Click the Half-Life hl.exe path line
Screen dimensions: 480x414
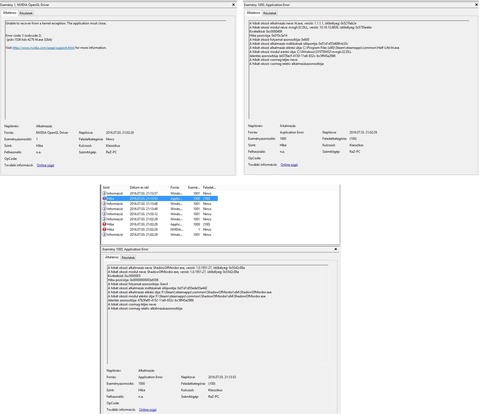tap(324, 48)
